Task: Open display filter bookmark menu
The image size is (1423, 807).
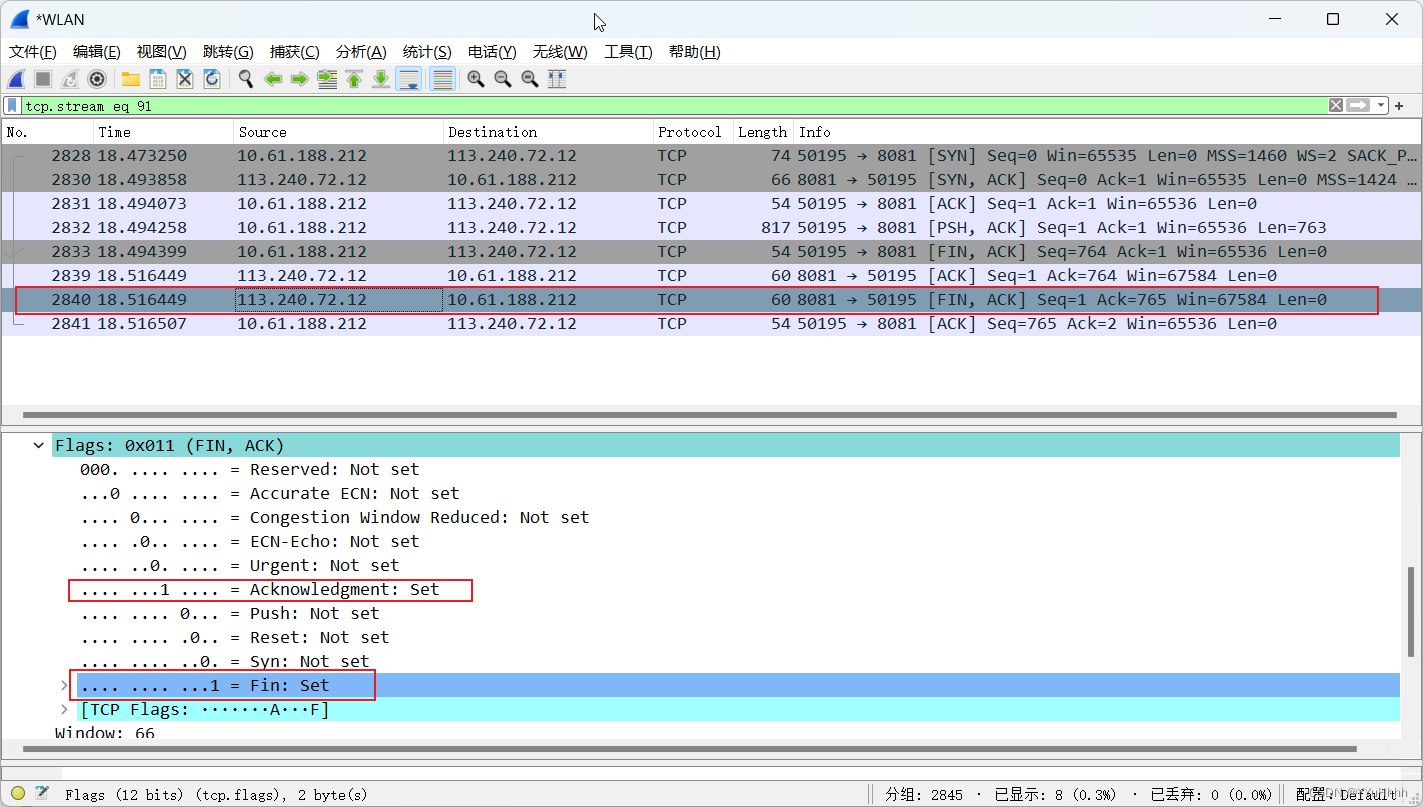Action: 11,105
